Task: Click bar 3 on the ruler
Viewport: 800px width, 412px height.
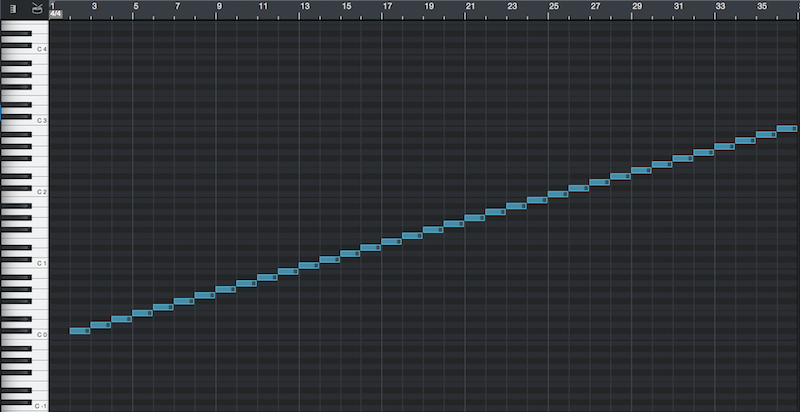Action: (x=94, y=6)
